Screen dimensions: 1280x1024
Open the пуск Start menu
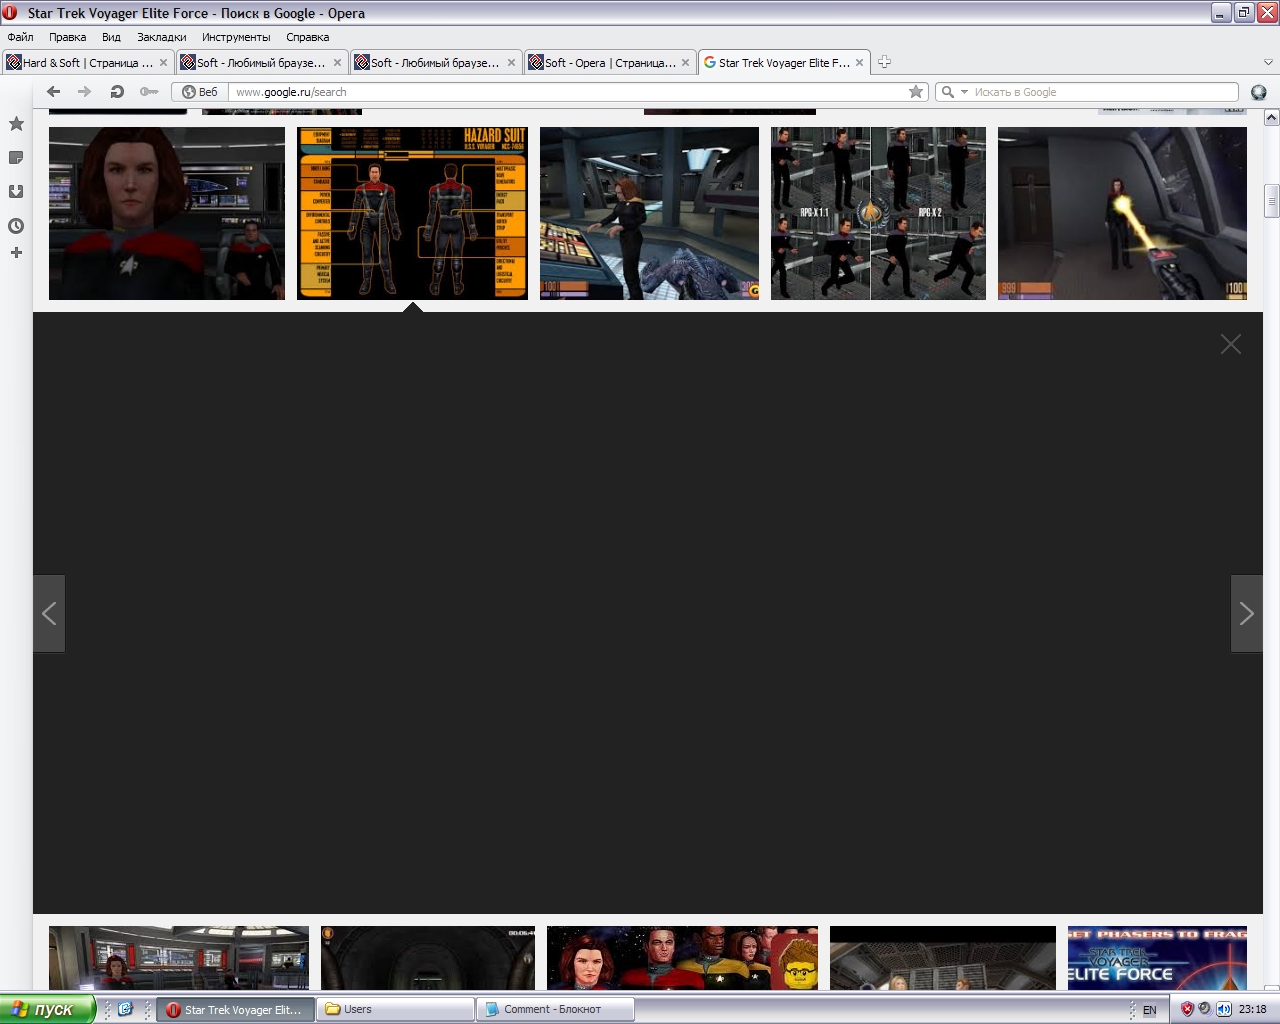(48, 1009)
